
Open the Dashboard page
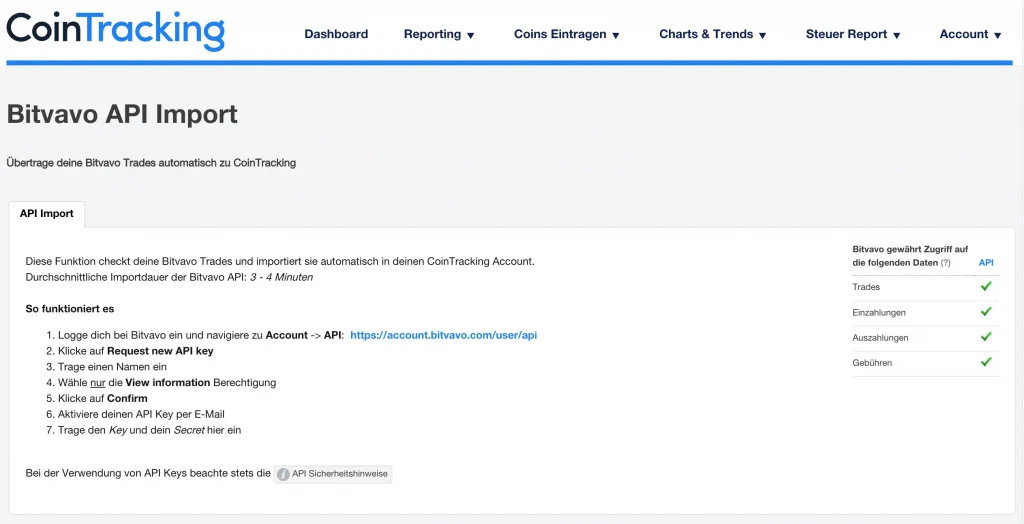[336, 34]
